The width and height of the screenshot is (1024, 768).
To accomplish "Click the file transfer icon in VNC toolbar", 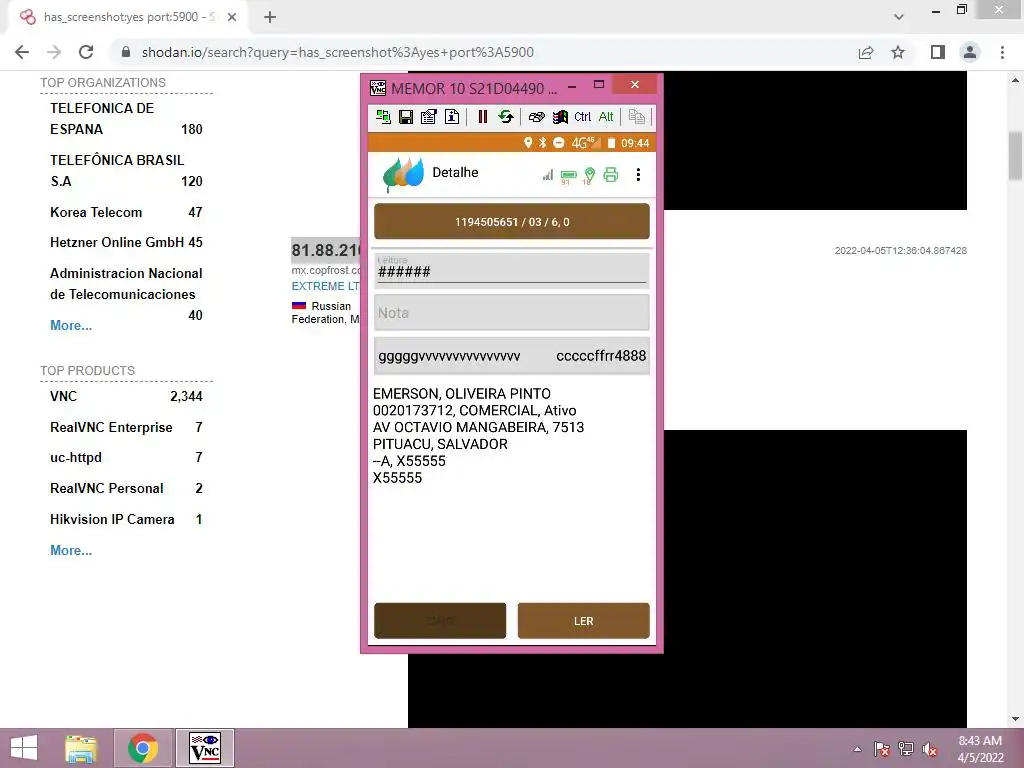I will 637,117.
